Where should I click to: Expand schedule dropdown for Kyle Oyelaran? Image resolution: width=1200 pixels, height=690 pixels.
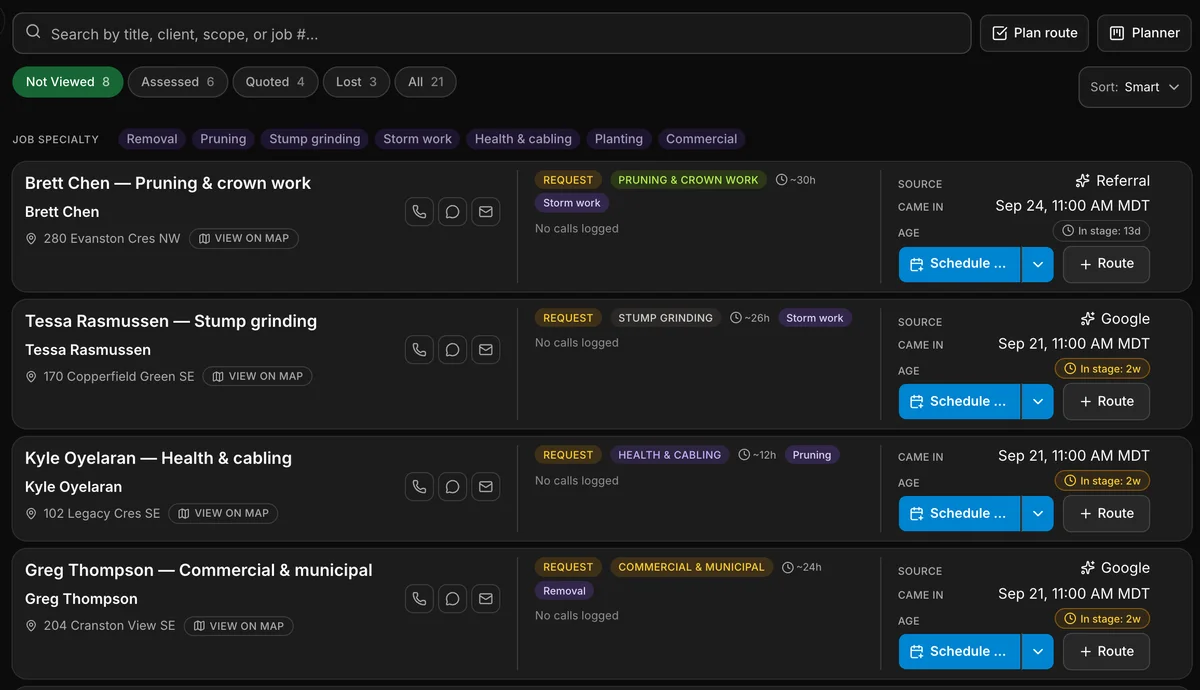tap(1037, 514)
